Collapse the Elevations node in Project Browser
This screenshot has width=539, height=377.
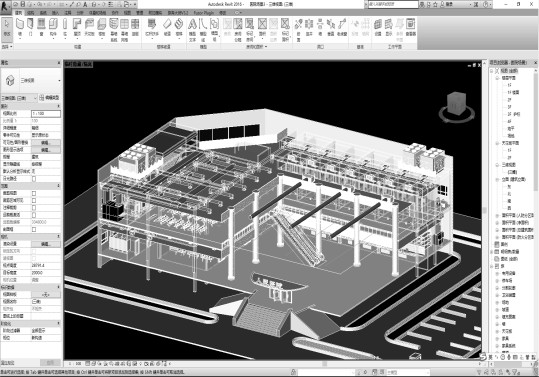point(497,179)
